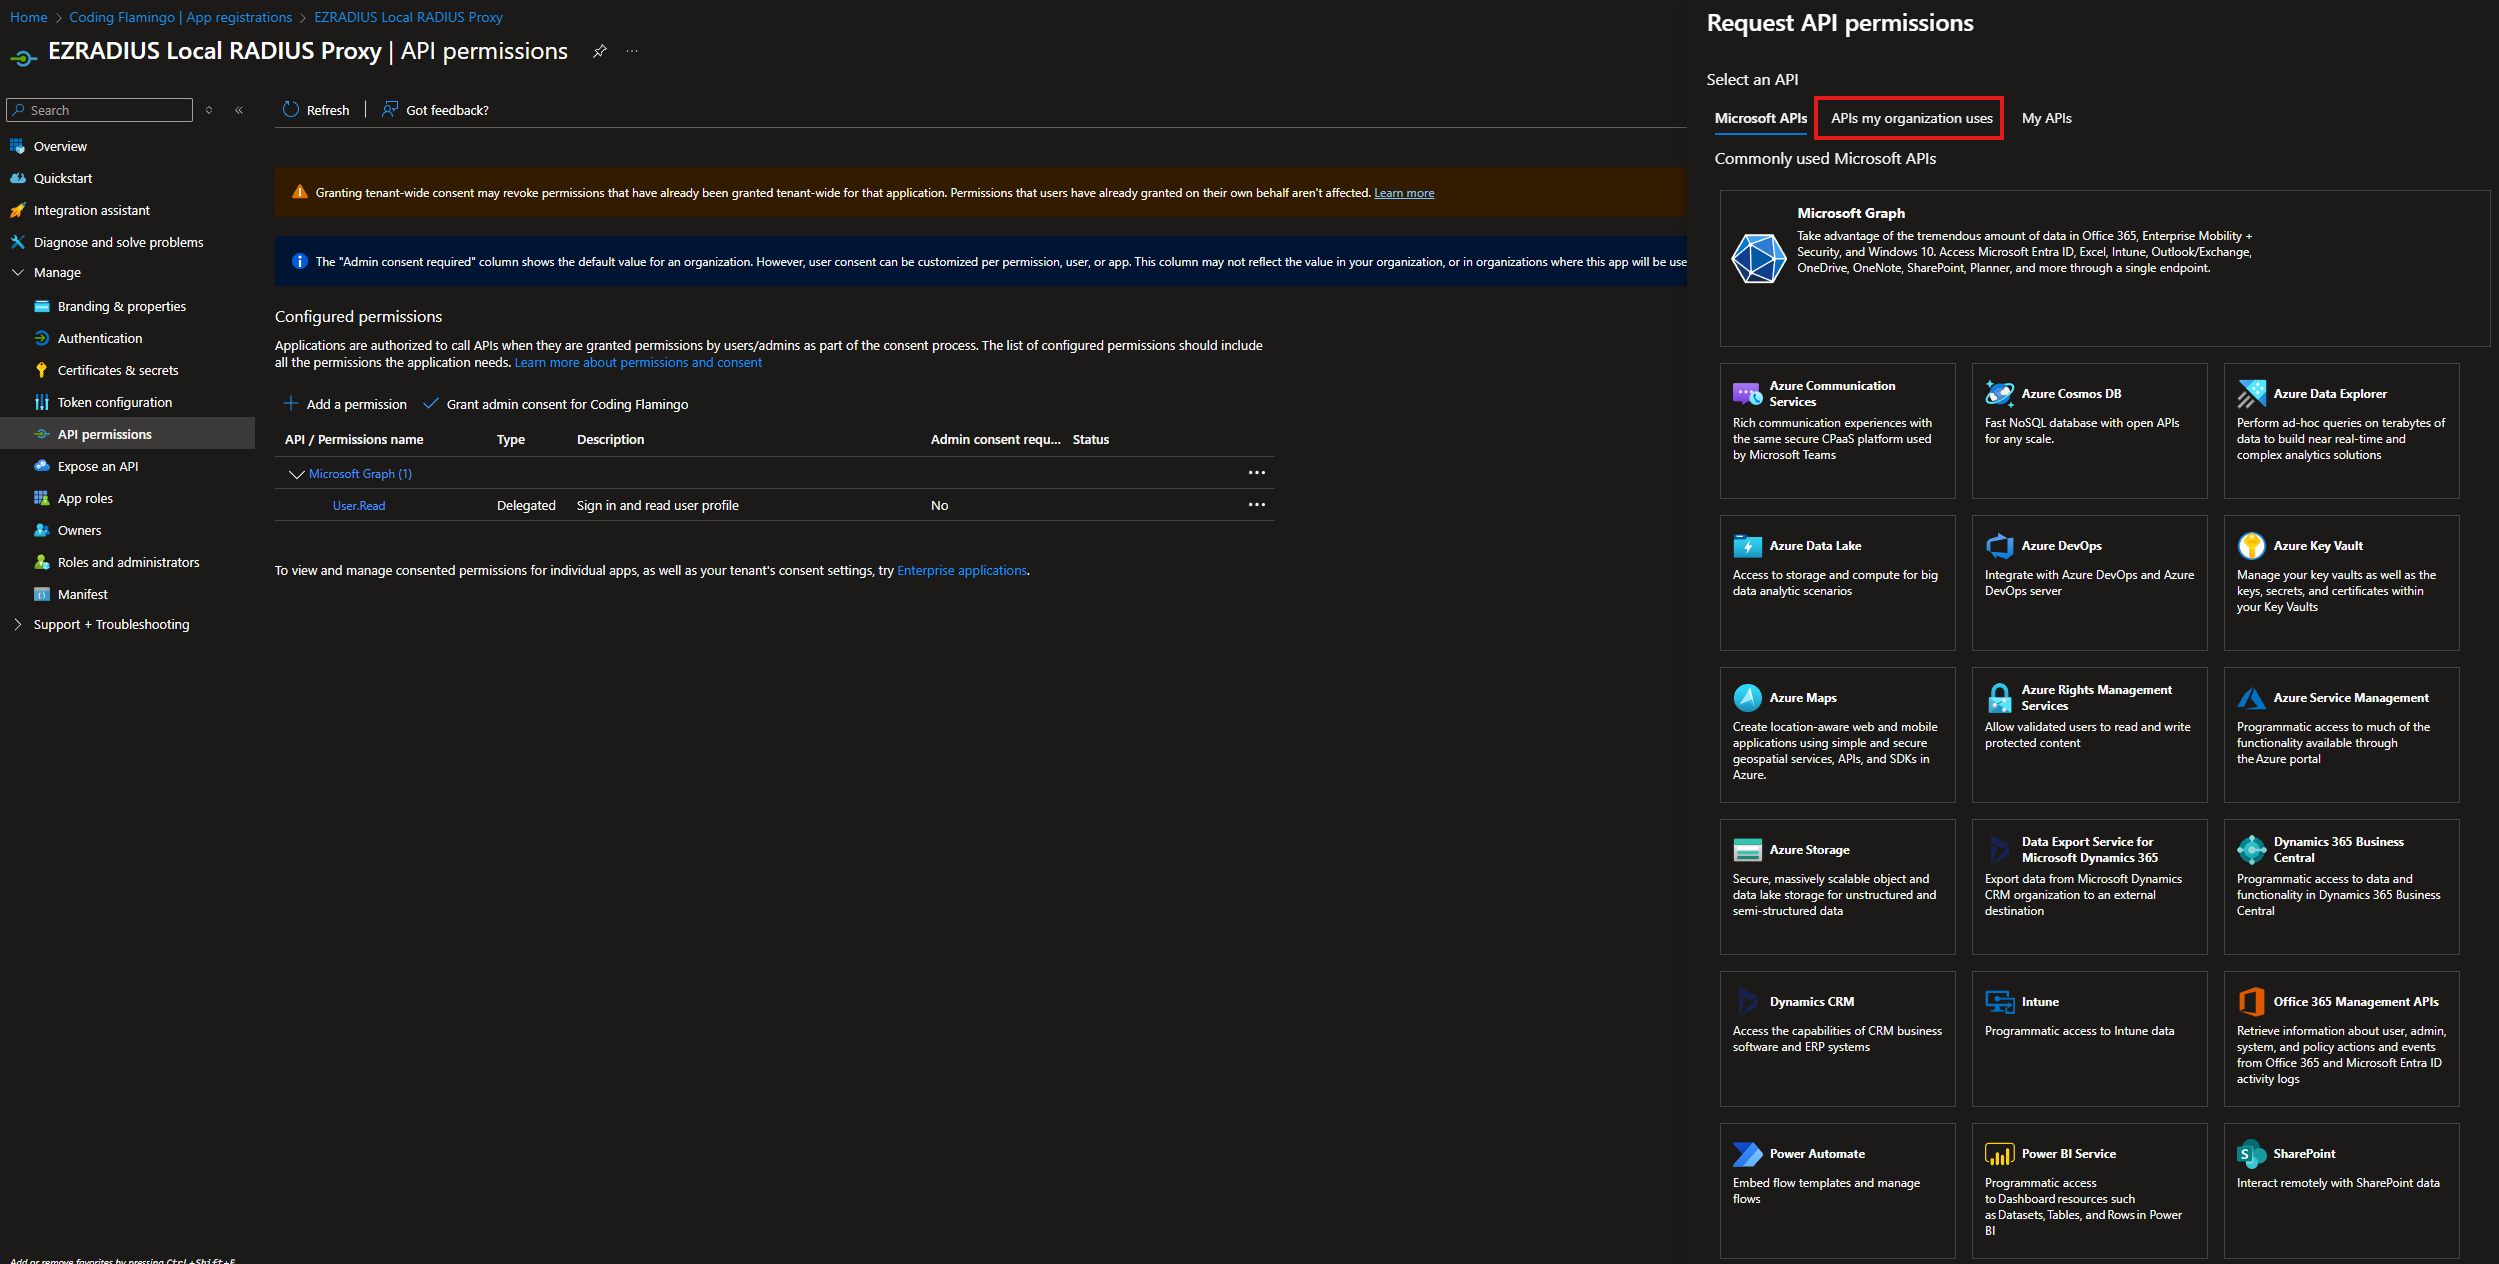Open the Power BI Service icon
This screenshot has height=1264, width=2499.
1999,1154
